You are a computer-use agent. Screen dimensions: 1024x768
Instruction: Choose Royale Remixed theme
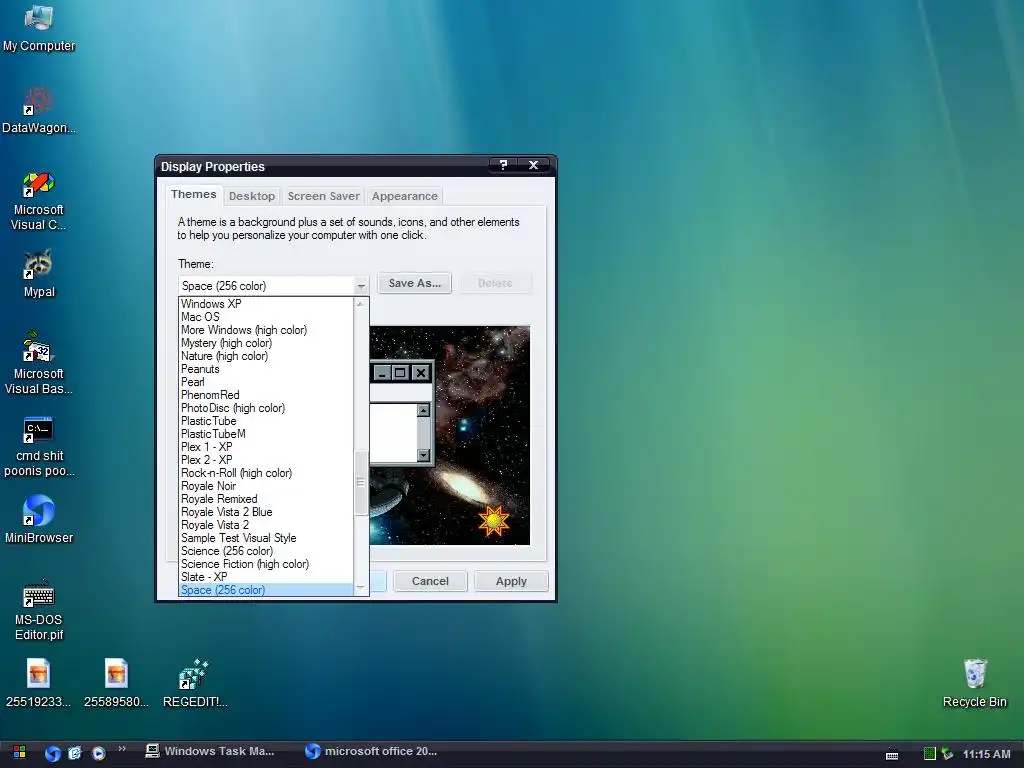[266, 499]
